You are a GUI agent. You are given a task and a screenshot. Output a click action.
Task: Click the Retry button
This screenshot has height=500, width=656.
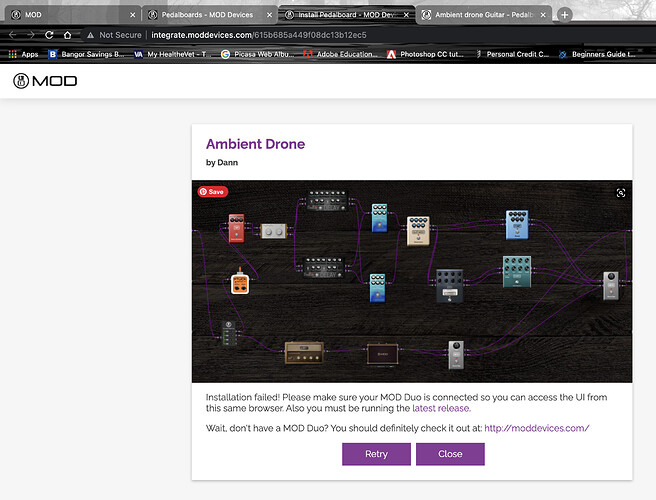click(376, 454)
